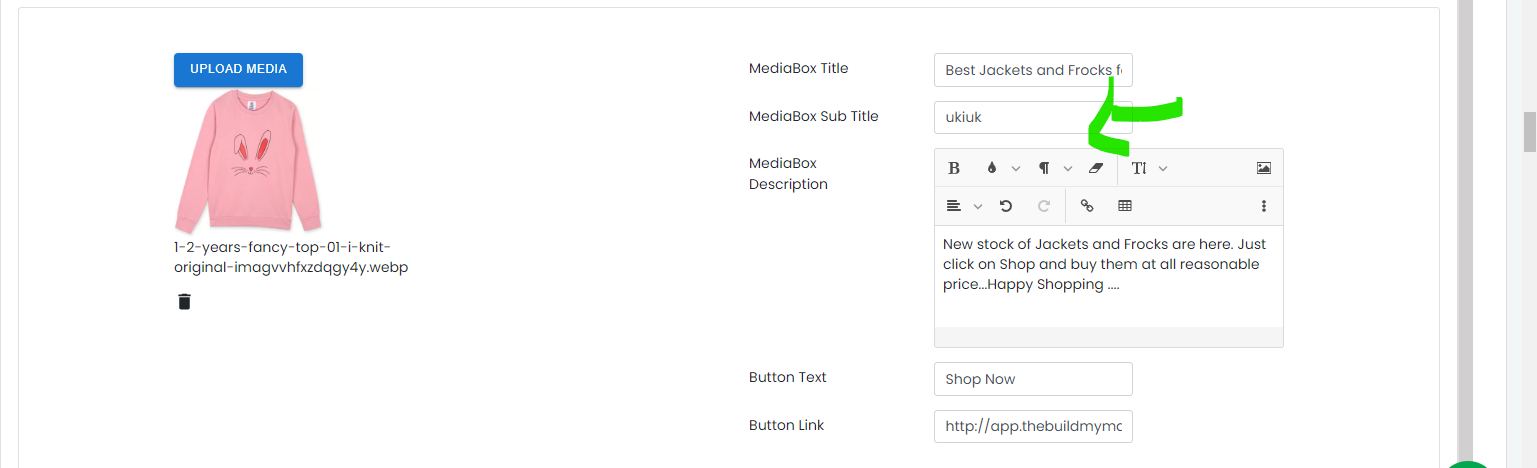Click the font size TI icon

pos(1139,168)
